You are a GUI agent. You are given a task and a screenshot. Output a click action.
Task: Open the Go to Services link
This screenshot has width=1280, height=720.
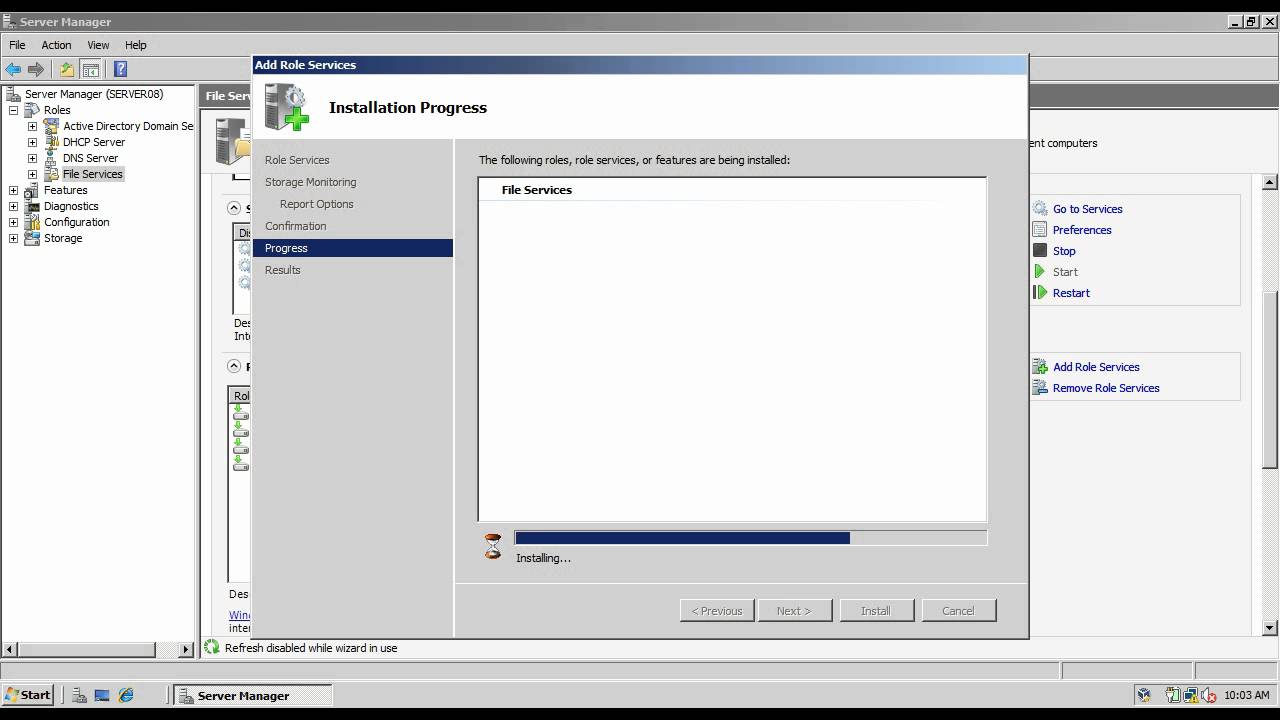(x=1087, y=209)
